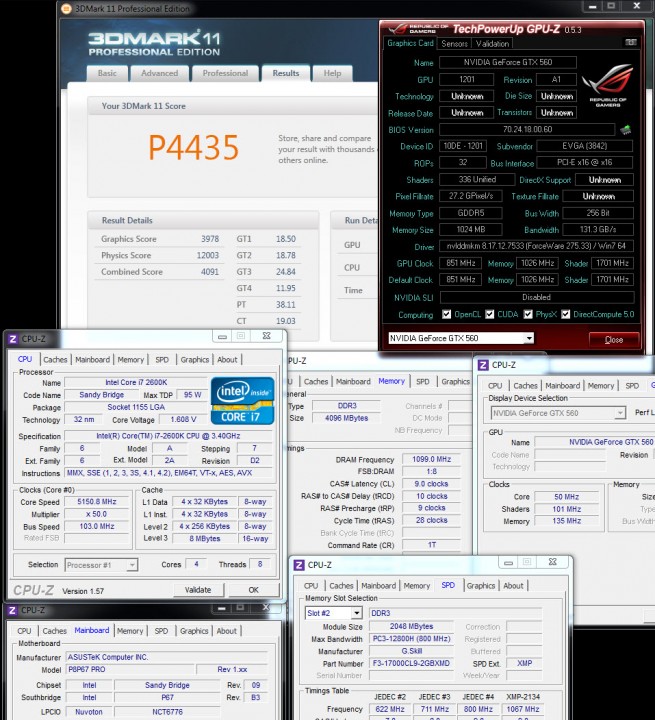
Task: Click the Bus Speed value 103.0 MHz
Action: 97,526
